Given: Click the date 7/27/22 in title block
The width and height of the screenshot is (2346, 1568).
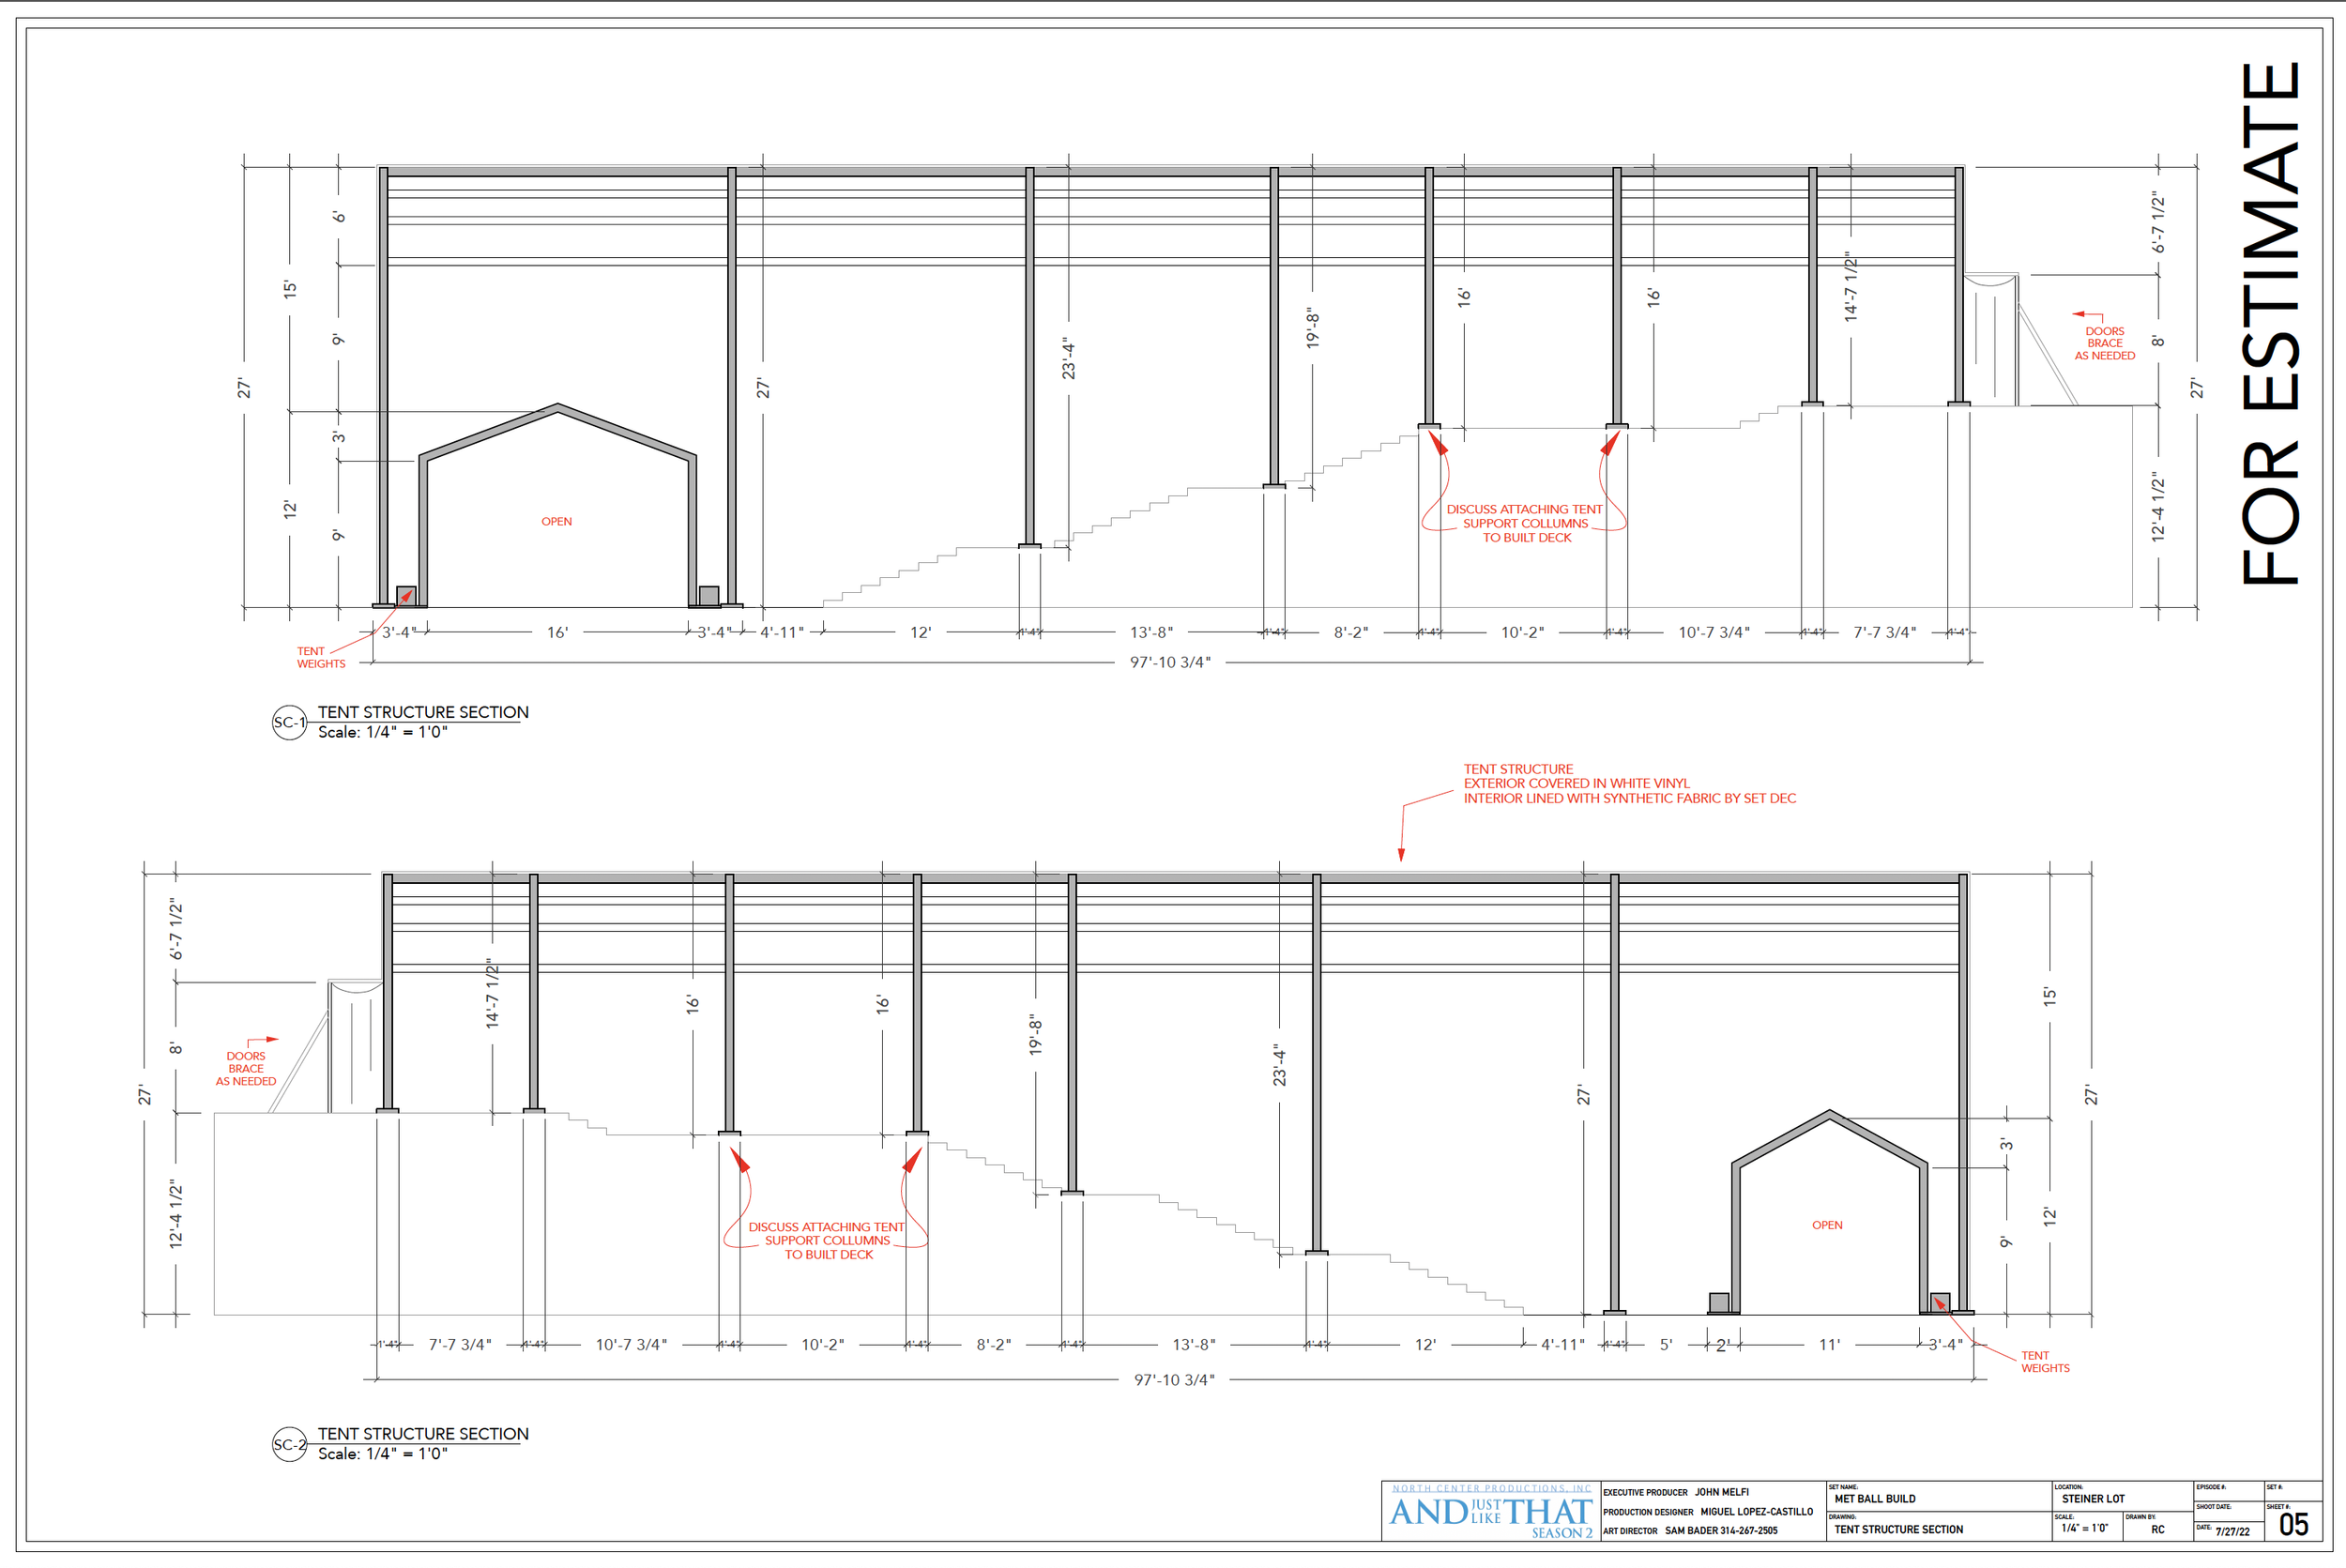Looking at the screenshot, I should (2232, 1532).
